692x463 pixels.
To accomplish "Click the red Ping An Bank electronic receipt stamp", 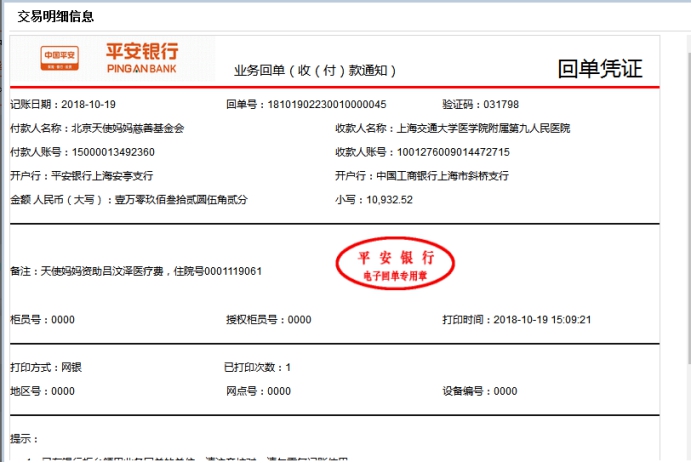I will click(395, 263).
